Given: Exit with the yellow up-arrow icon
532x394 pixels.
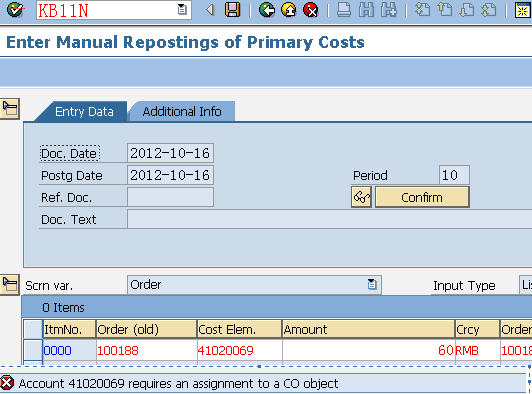Looking at the screenshot, I should coord(289,10).
